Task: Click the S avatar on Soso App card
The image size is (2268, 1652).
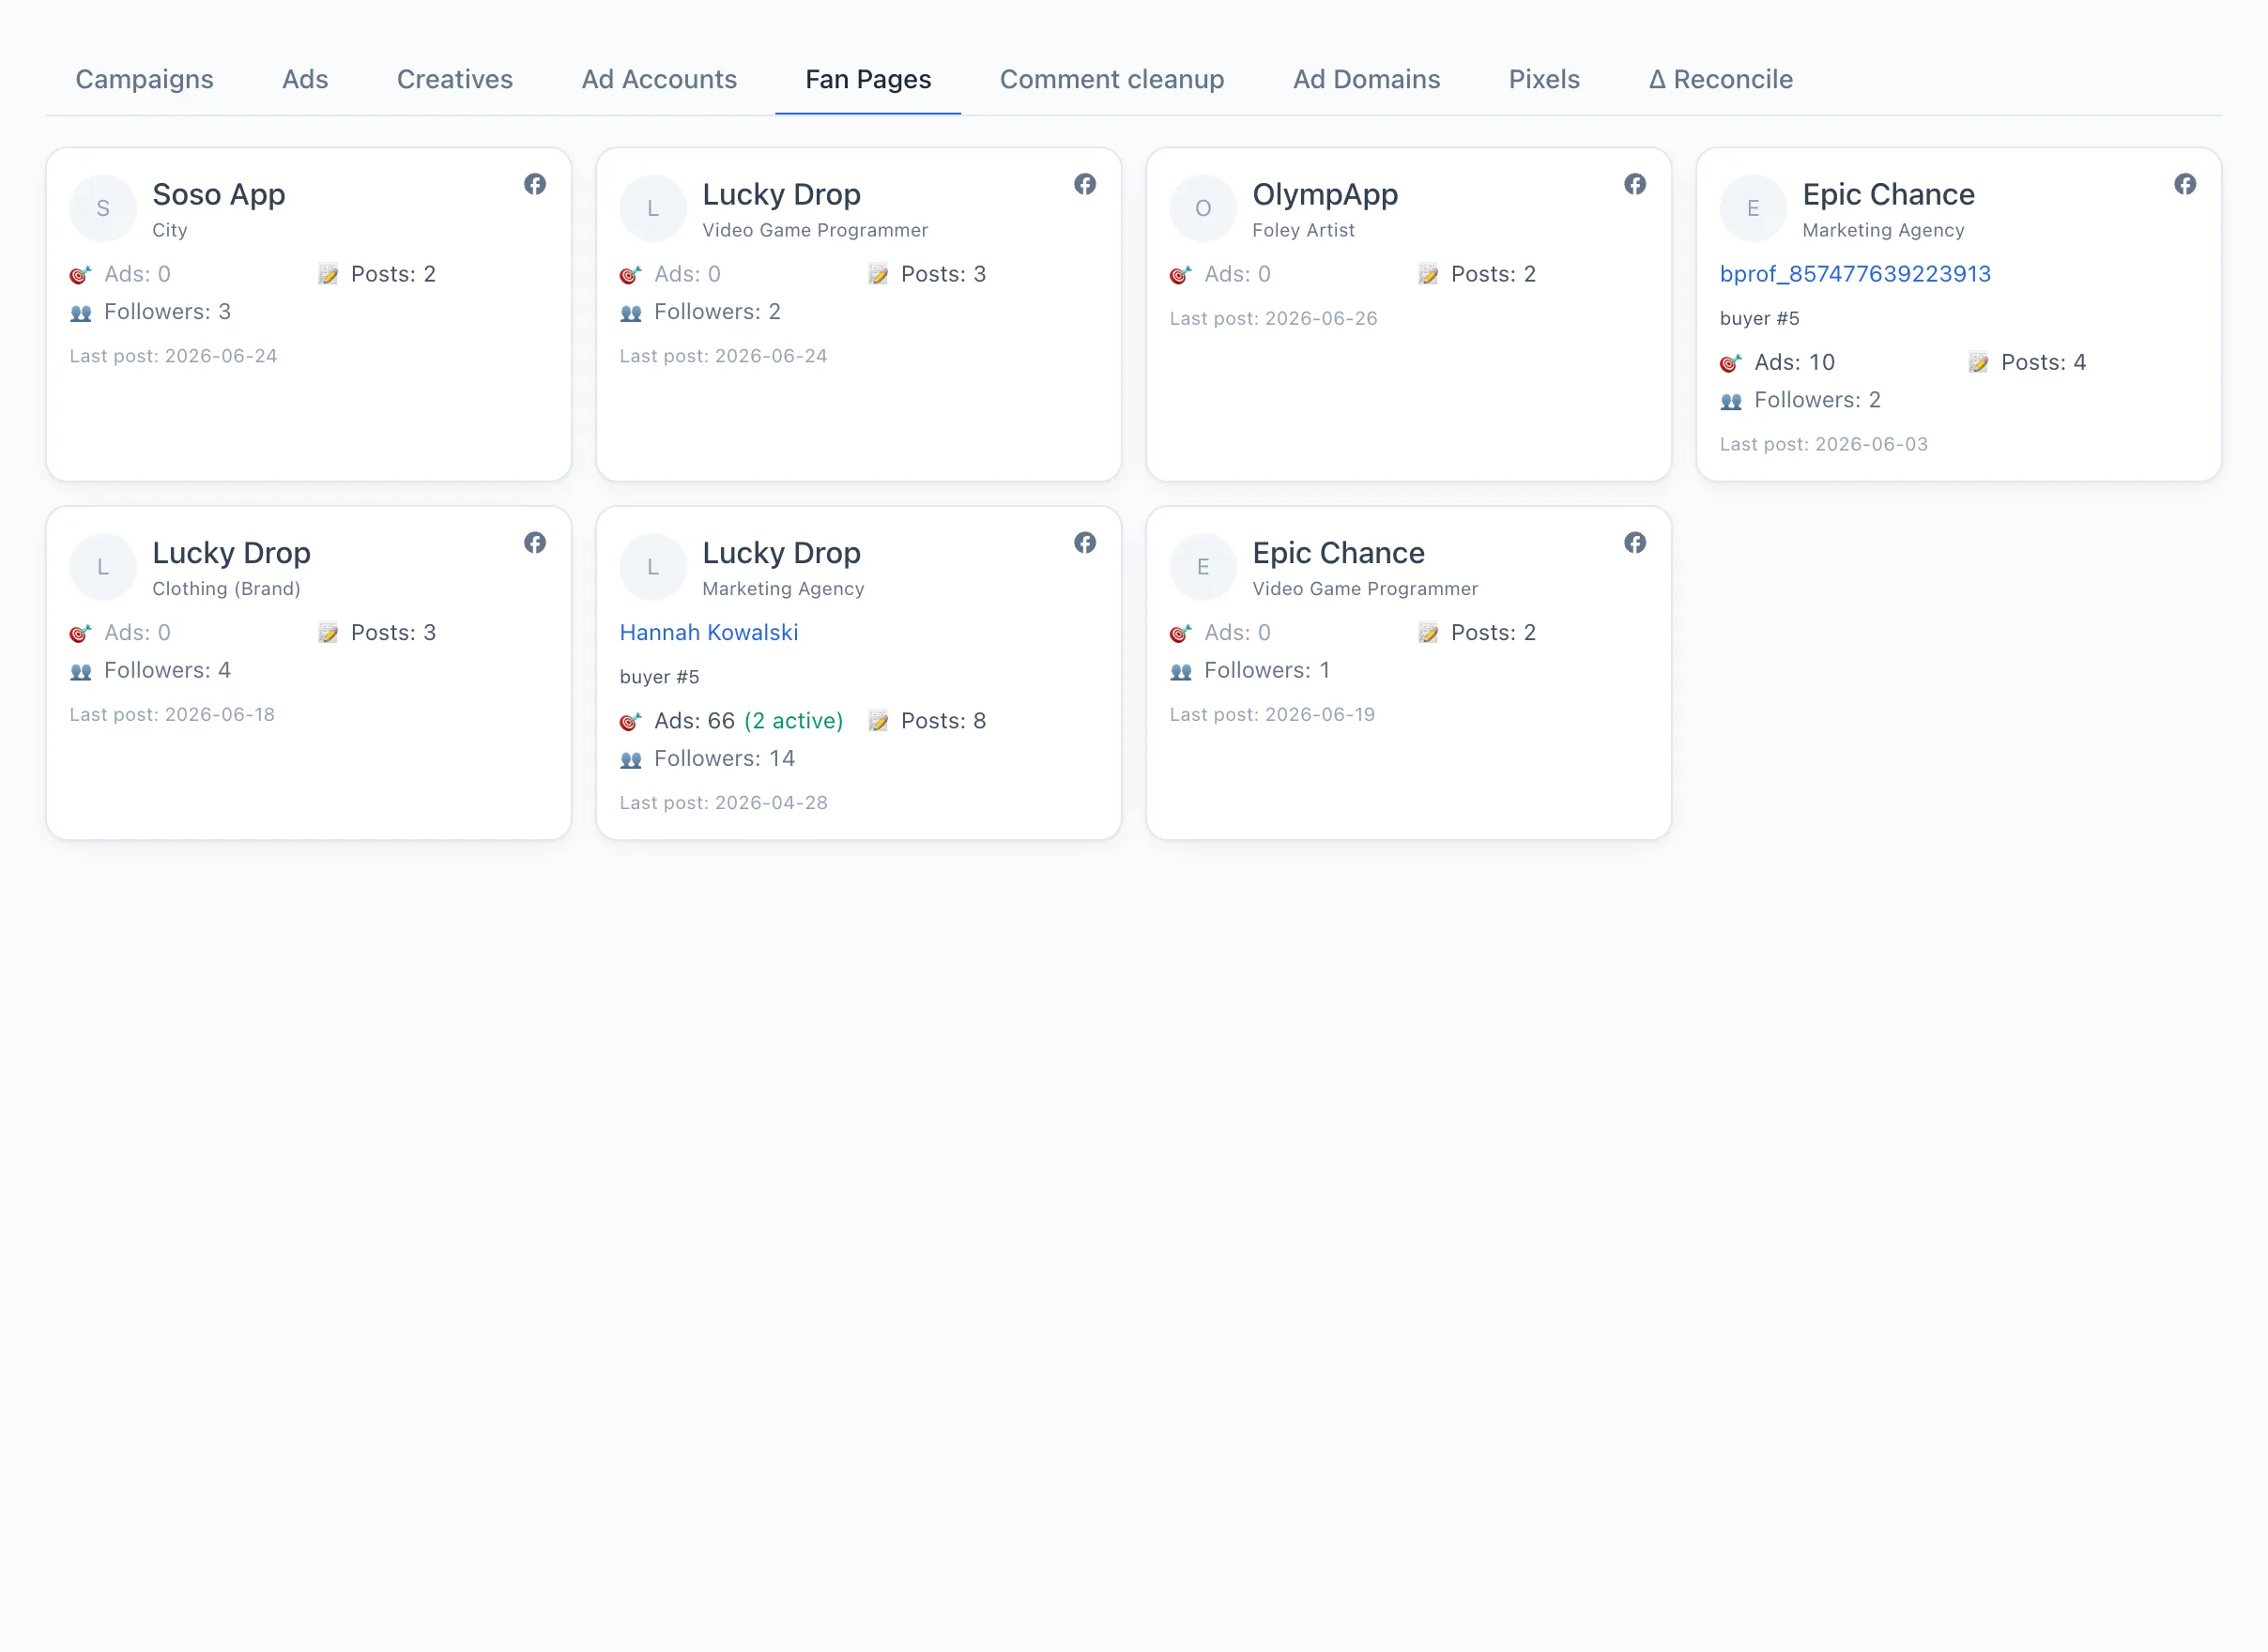Action: [103, 208]
